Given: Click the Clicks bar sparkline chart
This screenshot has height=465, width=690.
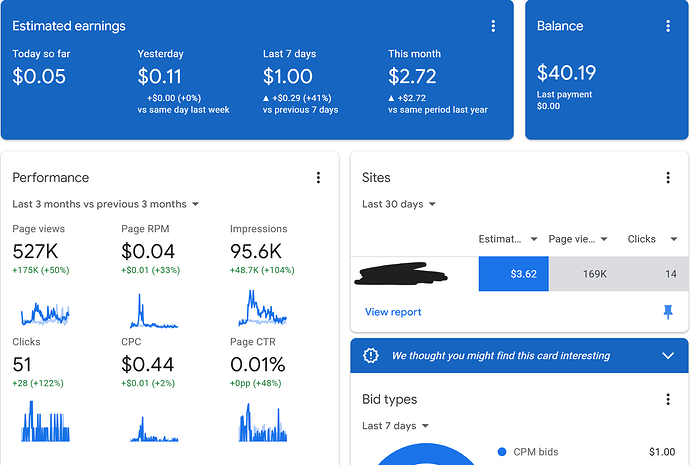Looking at the screenshot, I should 45,421.
